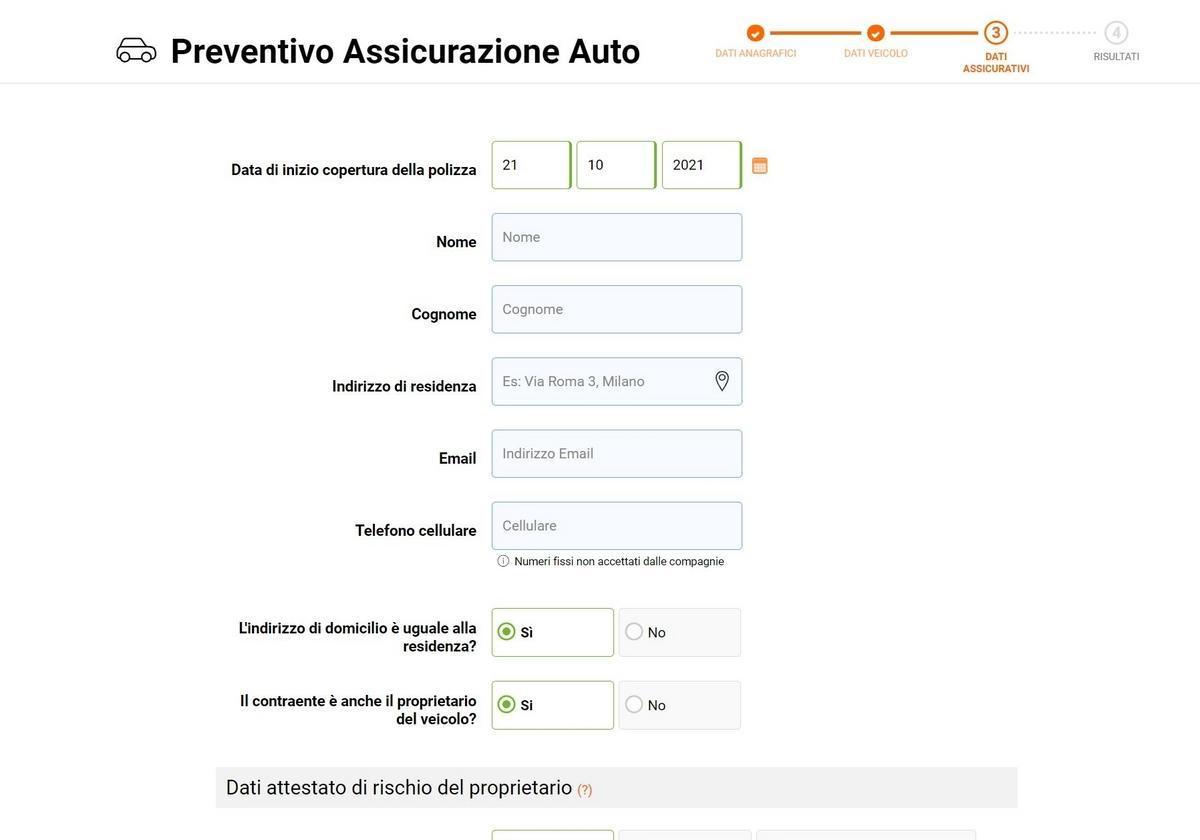Click the map pin location icon
The image size is (1200, 840).
722,381
